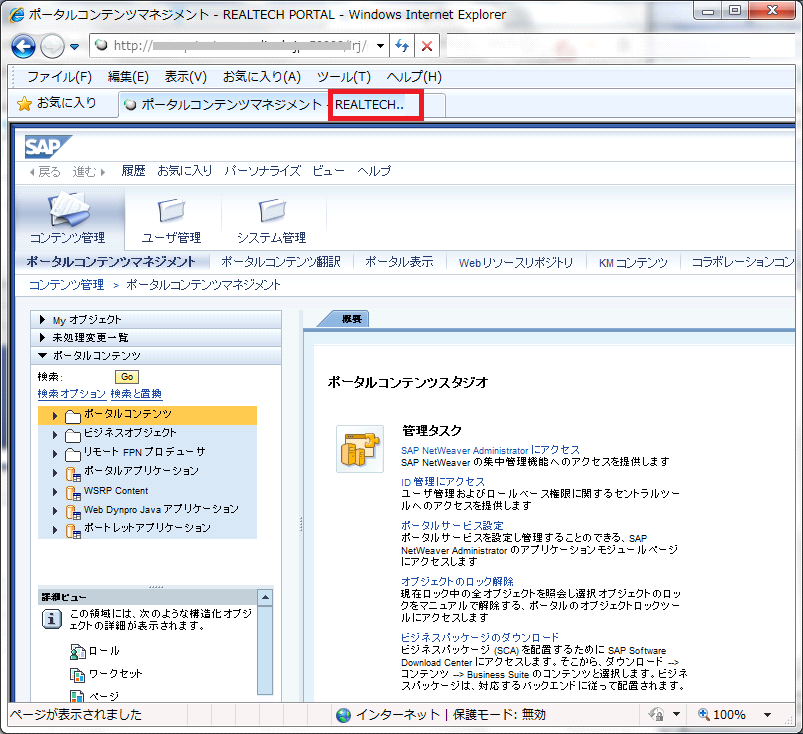Open SAP NetWeaver Administrator にアクセス link
Screen dimensions: 803x734
491,450
